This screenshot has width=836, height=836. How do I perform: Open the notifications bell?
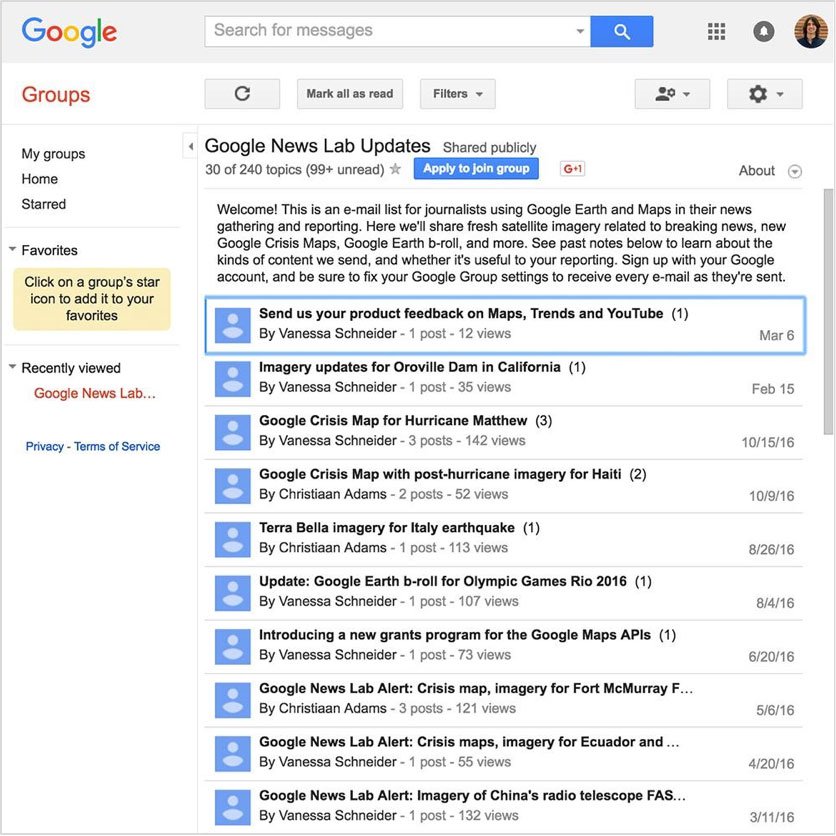point(763,31)
